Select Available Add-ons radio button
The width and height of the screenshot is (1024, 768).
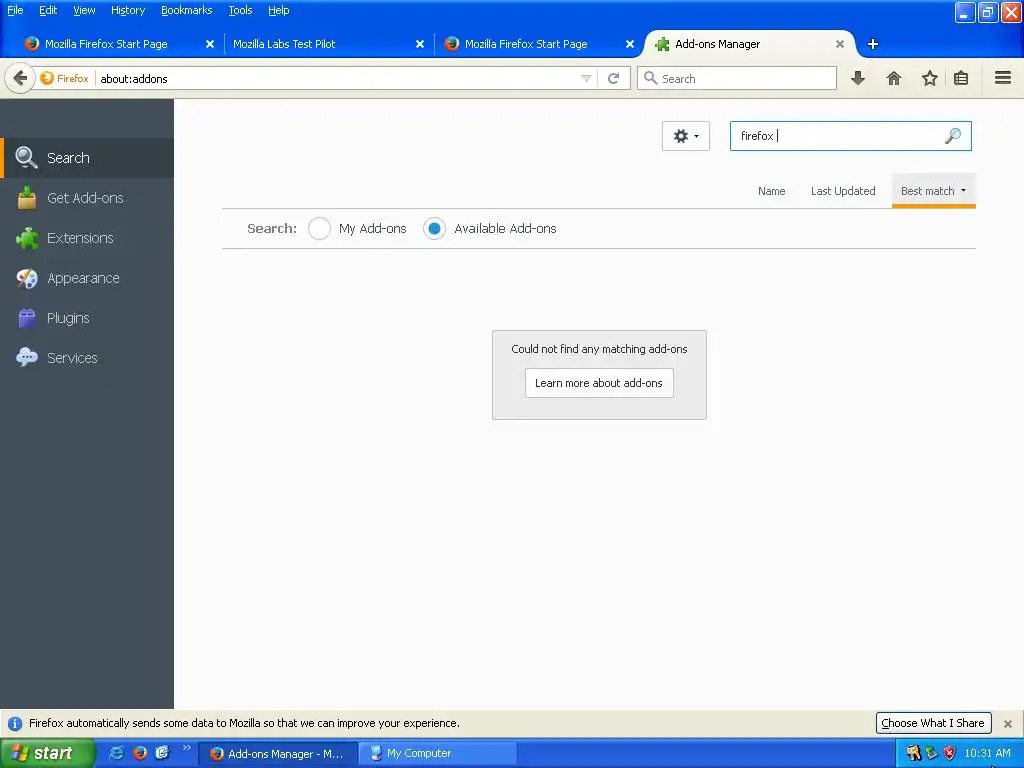[x=434, y=229]
